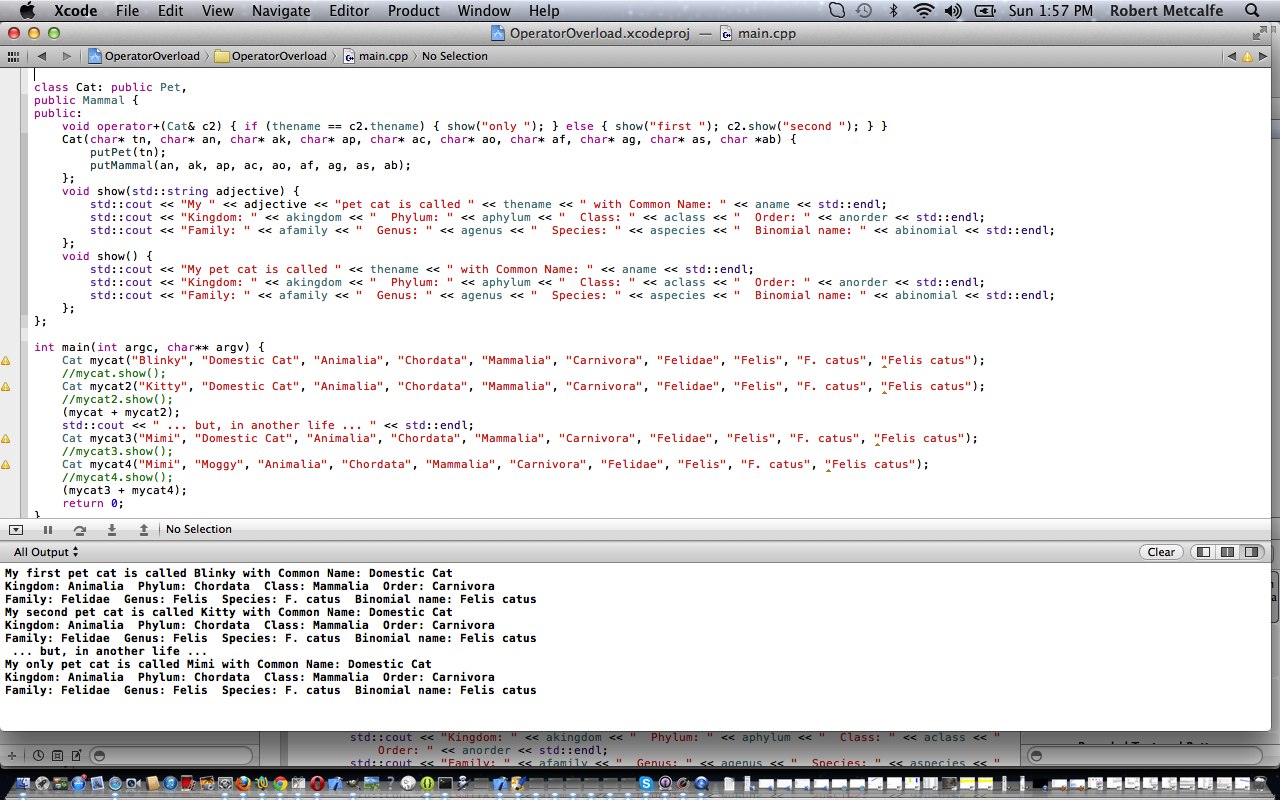Open main.cpp breadcrumb in jump bar

click(375, 56)
